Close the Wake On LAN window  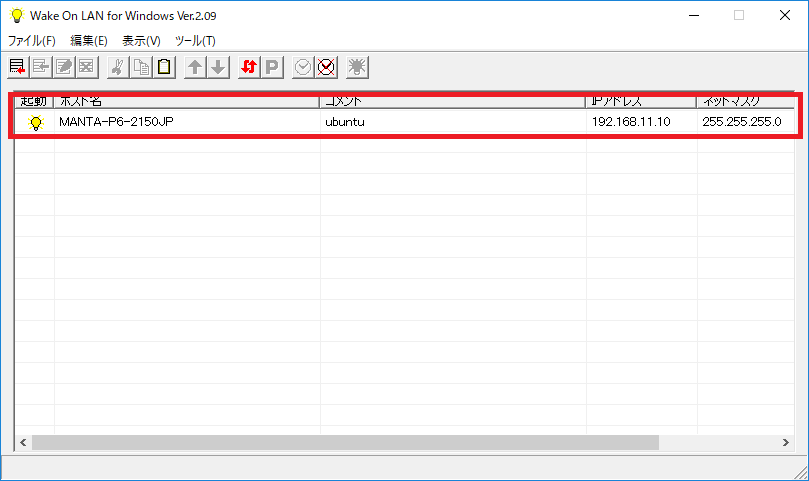pyautogui.click(x=785, y=15)
